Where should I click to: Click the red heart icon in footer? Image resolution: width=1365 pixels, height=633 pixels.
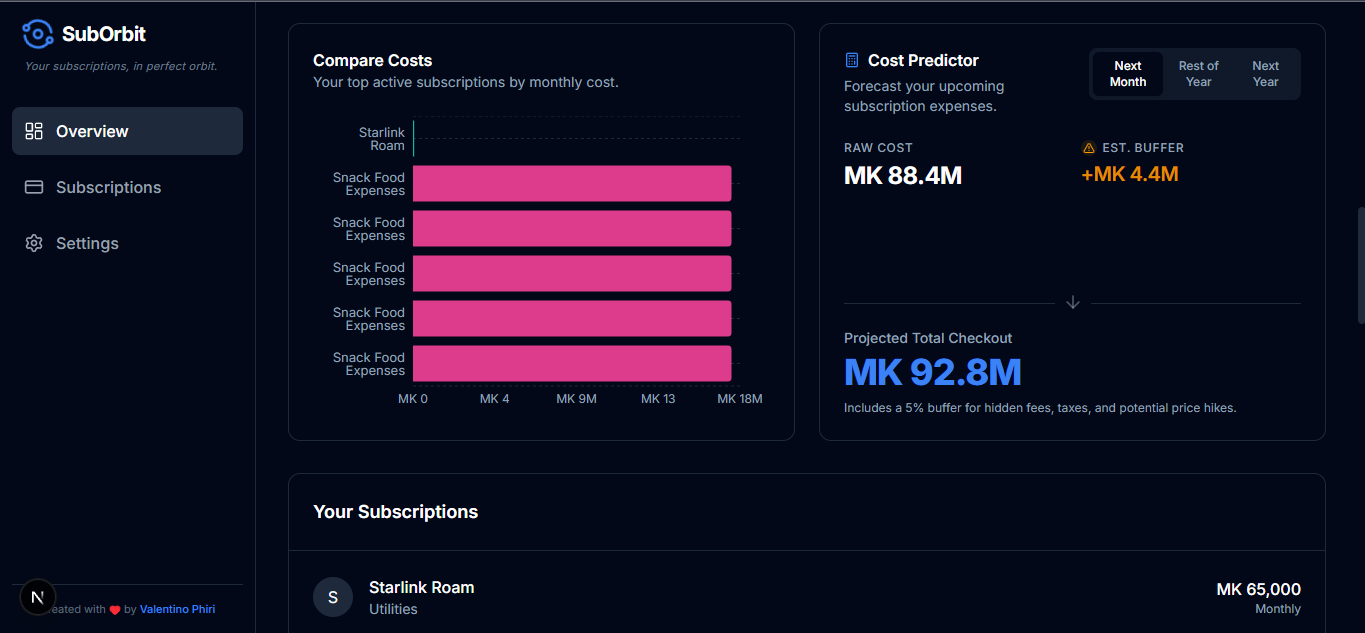click(x=115, y=610)
